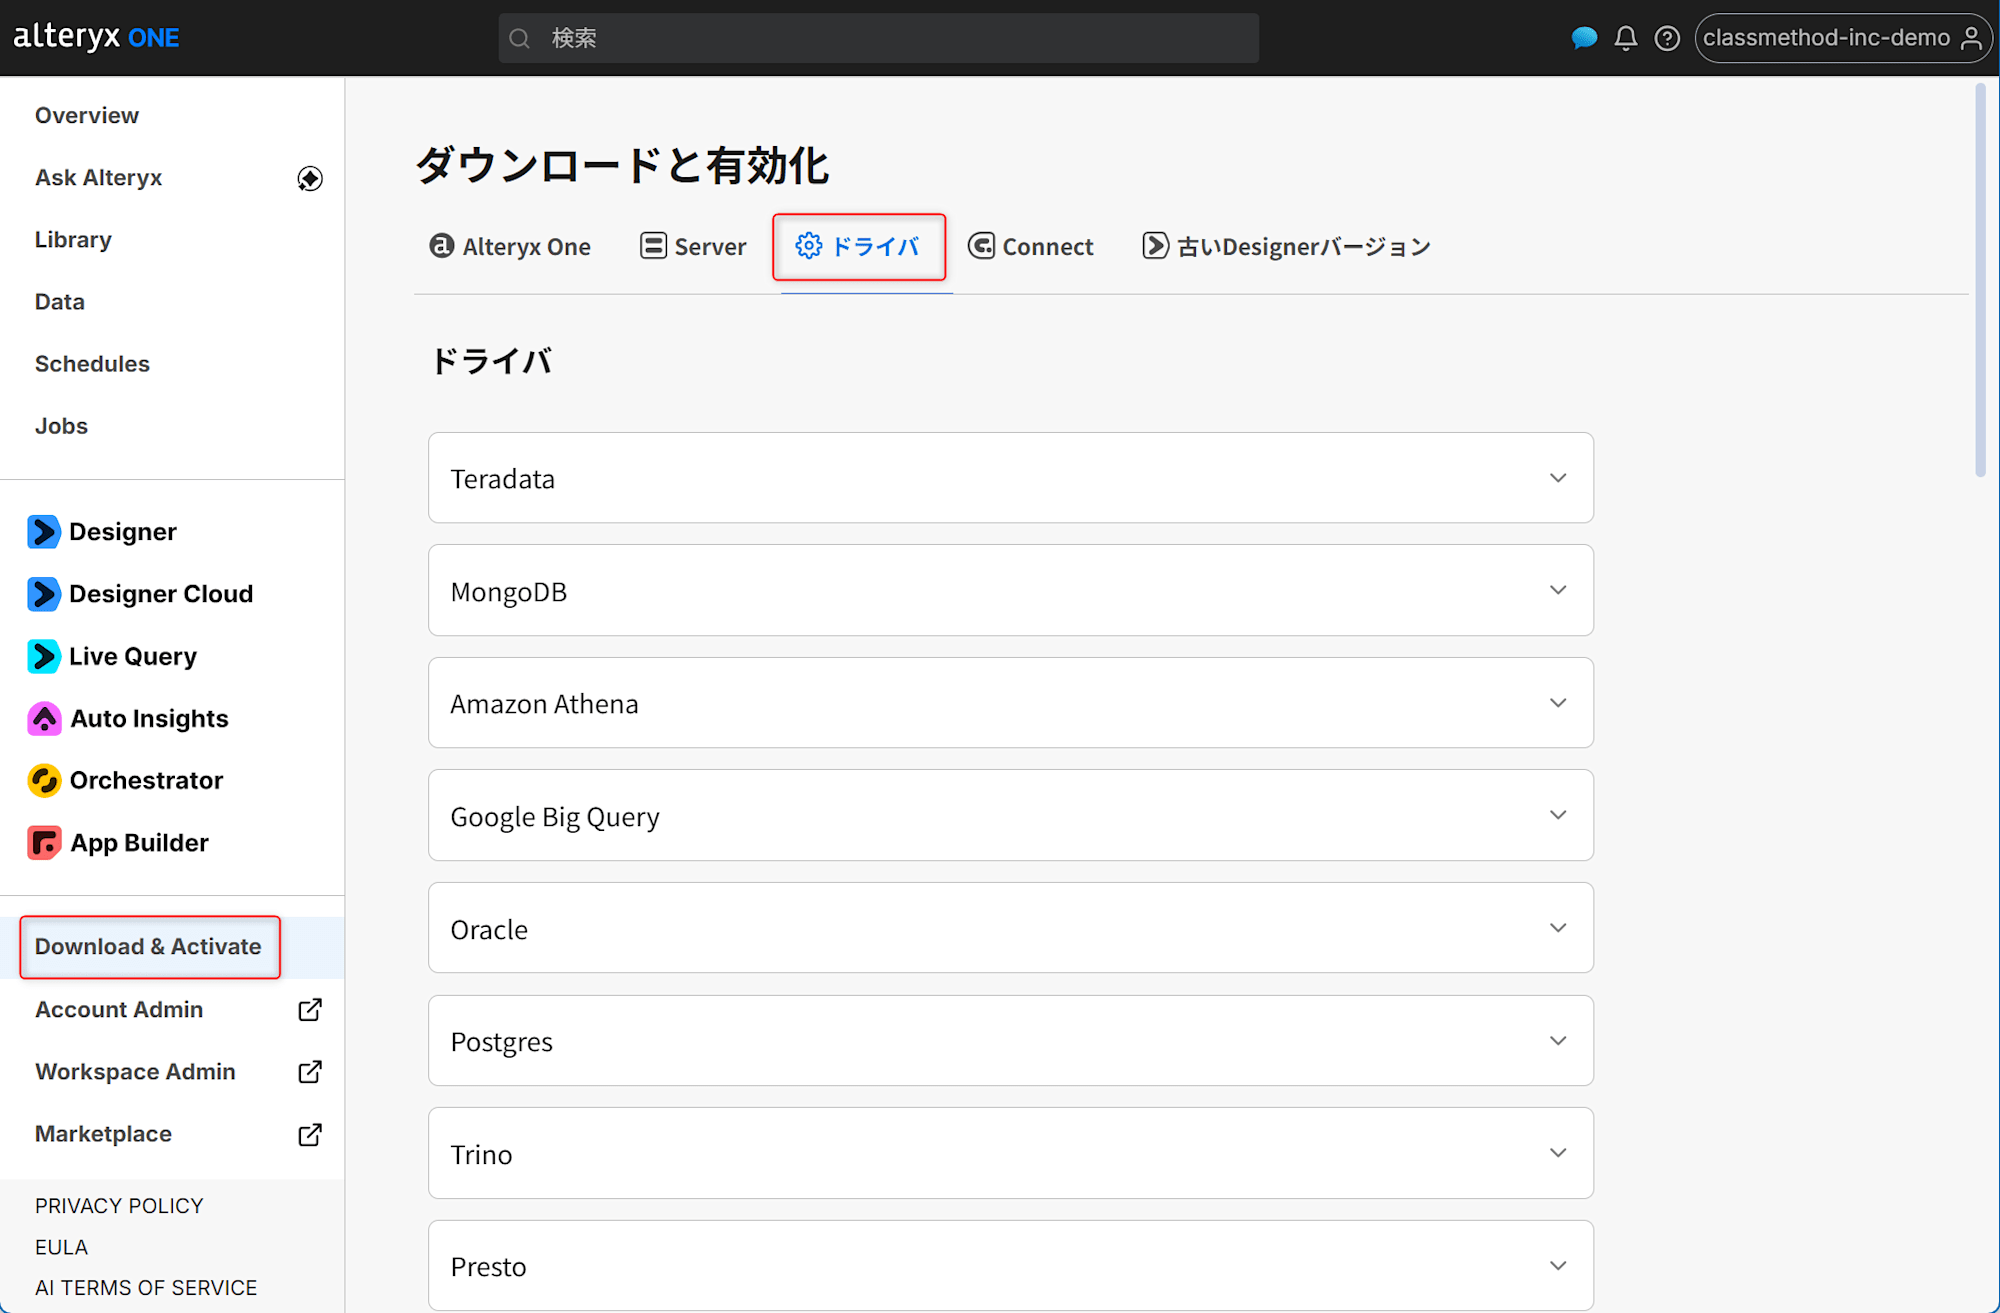This screenshot has width=2000, height=1313.
Task: Click the Auto Insights app icon
Action: click(x=44, y=719)
